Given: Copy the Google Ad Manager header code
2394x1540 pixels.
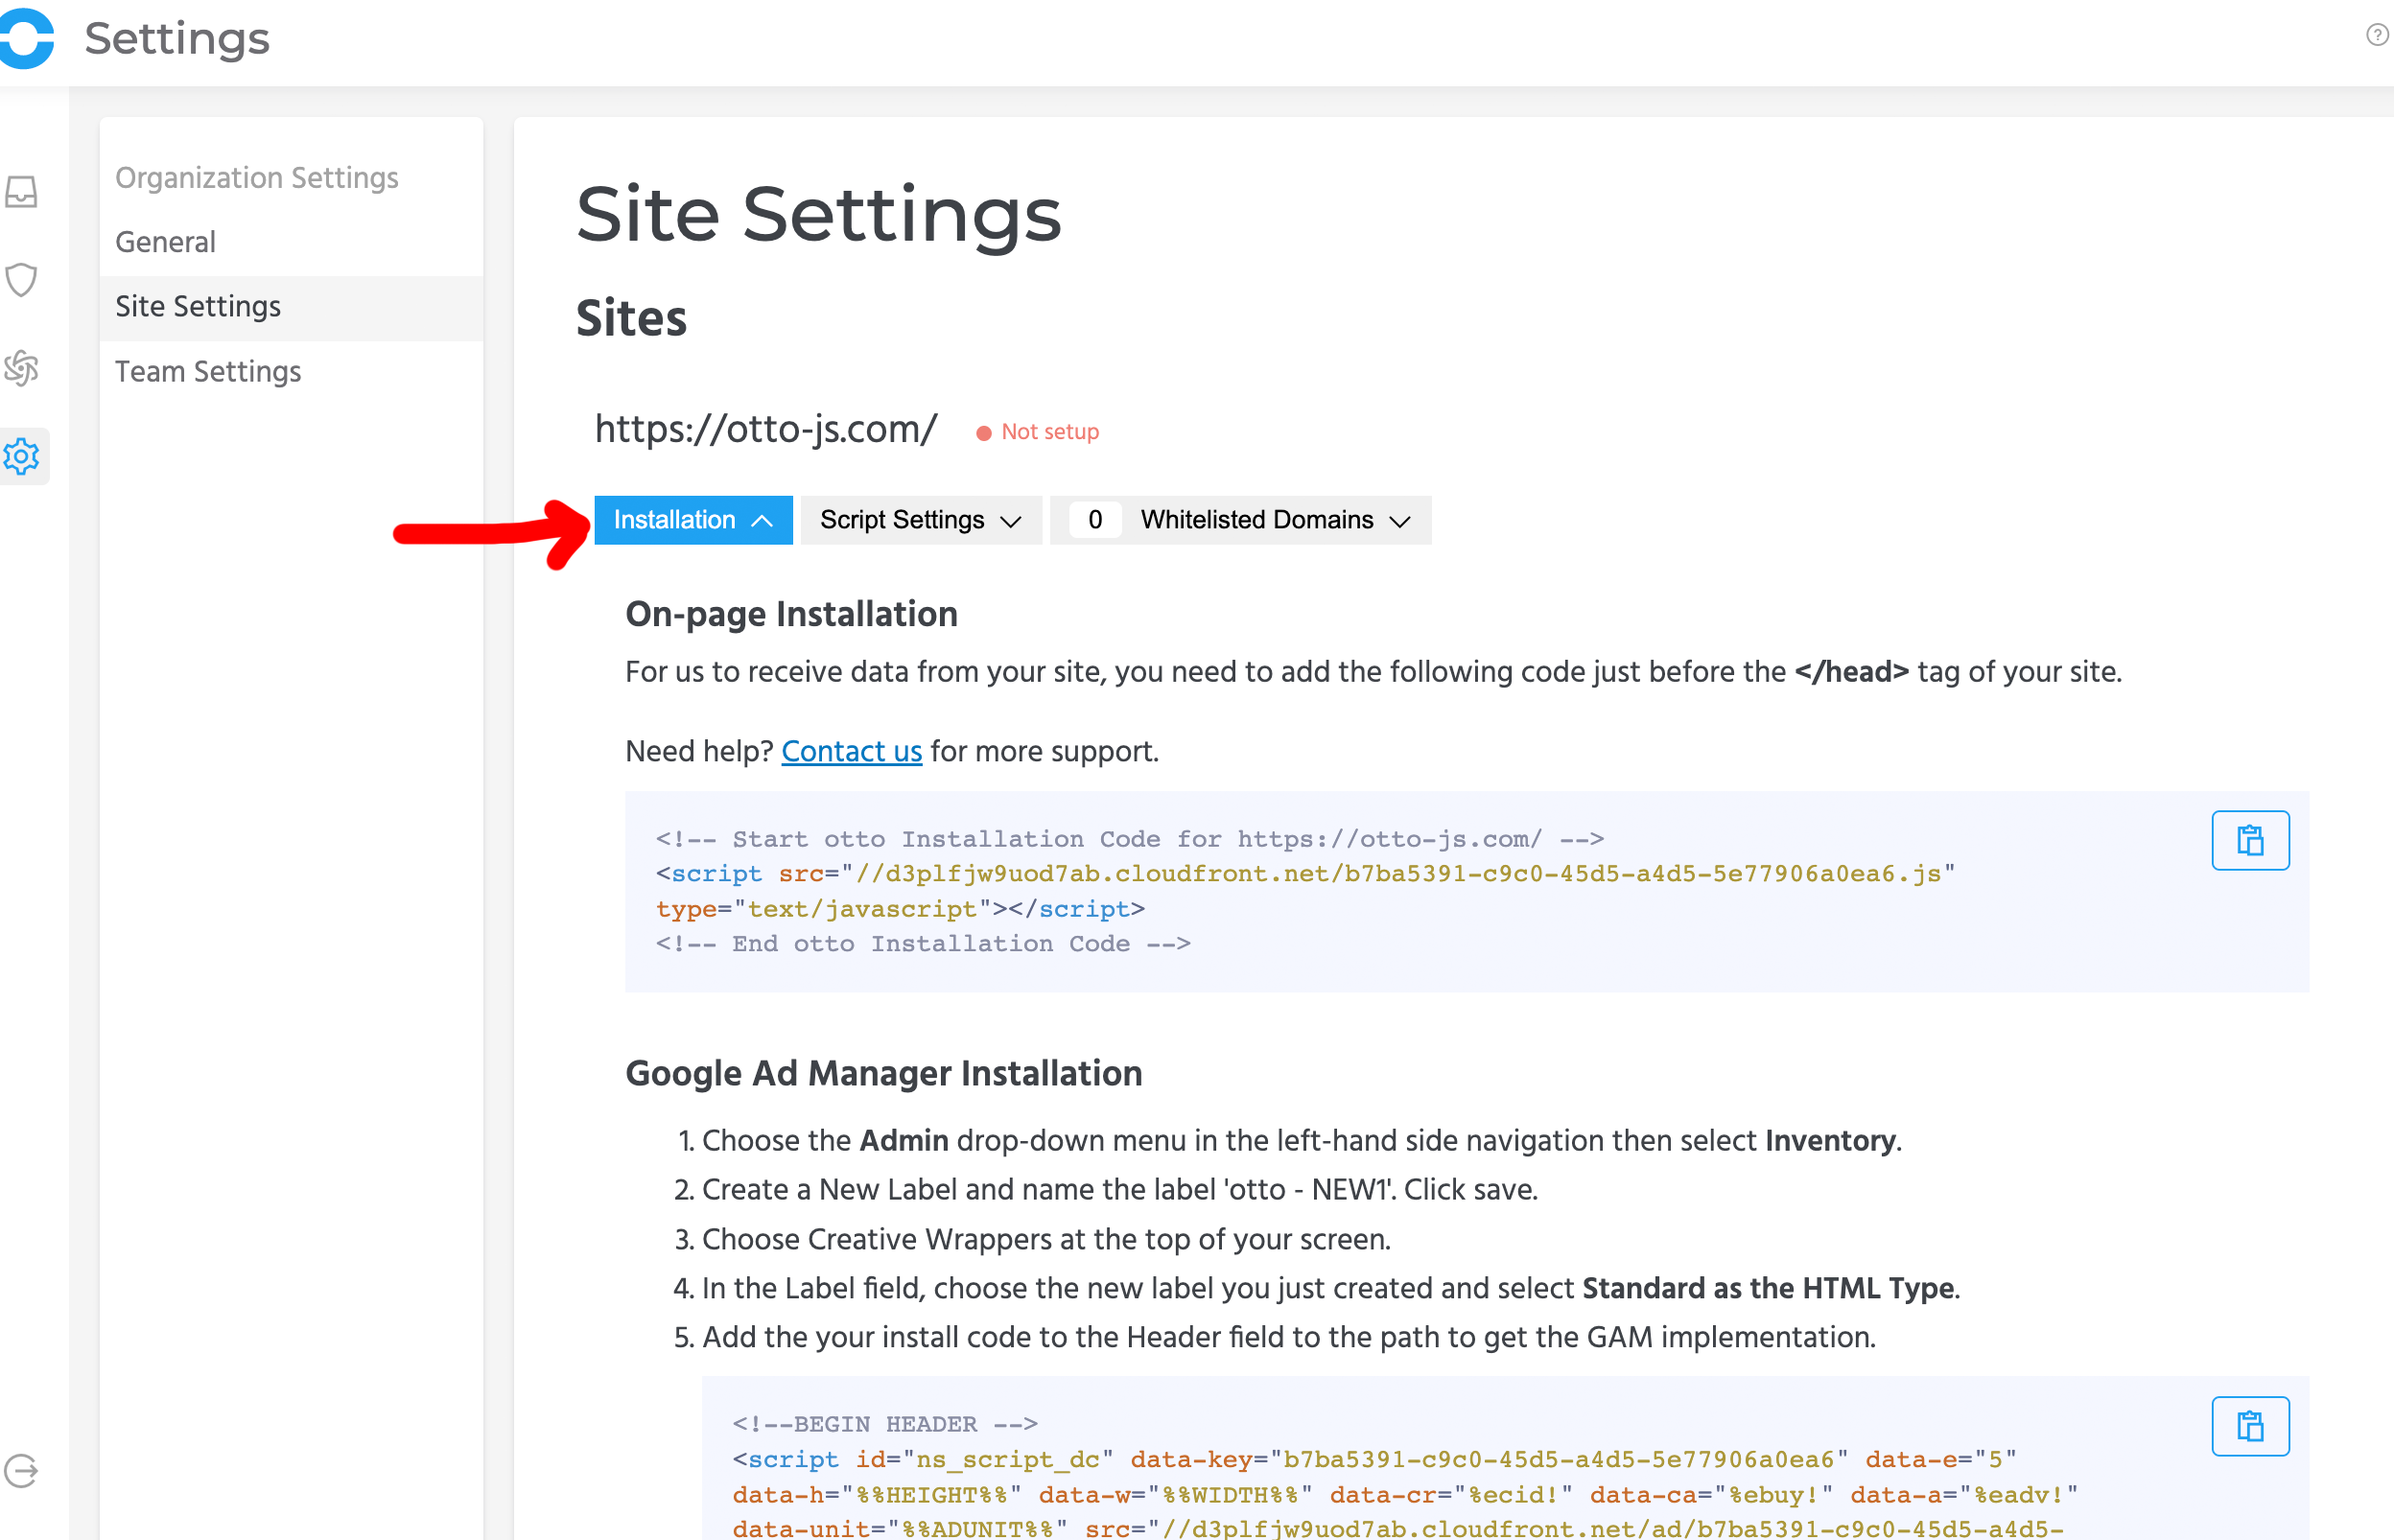Looking at the screenshot, I should 2250,1426.
